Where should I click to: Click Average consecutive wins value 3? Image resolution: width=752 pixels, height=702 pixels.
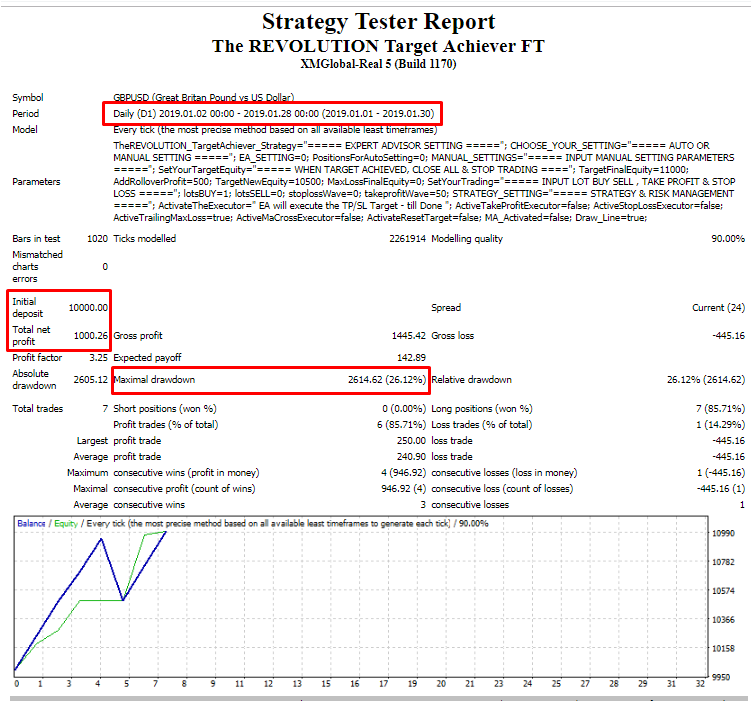(x=423, y=504)
